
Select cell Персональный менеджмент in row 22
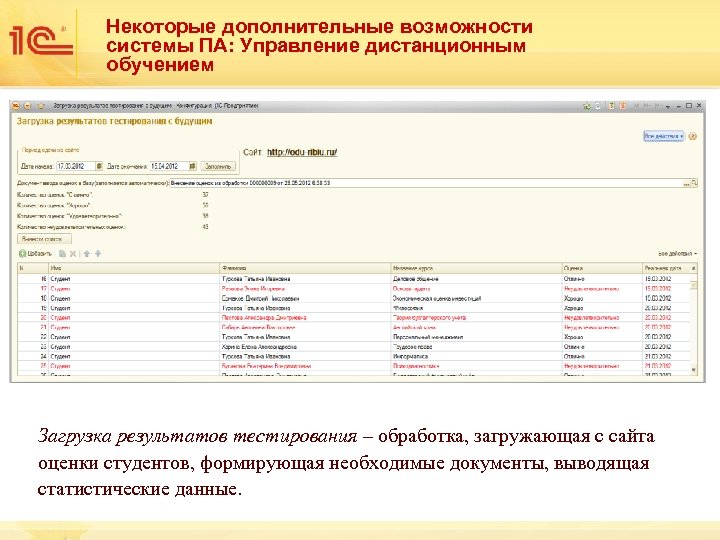click(x=477, y=337)
